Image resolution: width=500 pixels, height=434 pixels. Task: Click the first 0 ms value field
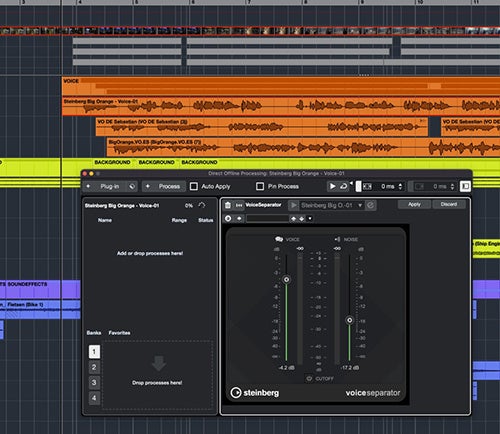click(387, 186)
